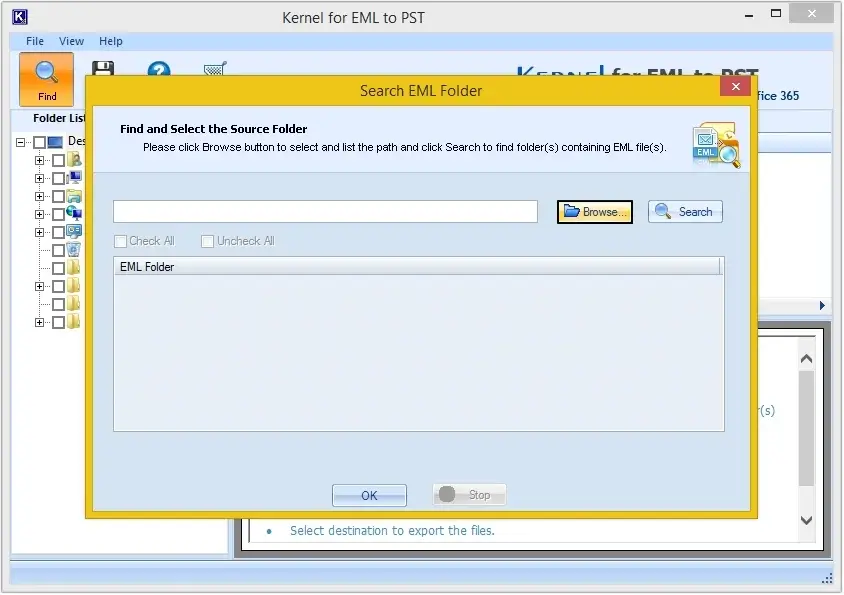Image resolution: width=844 pixels, height=595 pixels.
Task: Open help via blue question mark icon
Action: [159, 68]
